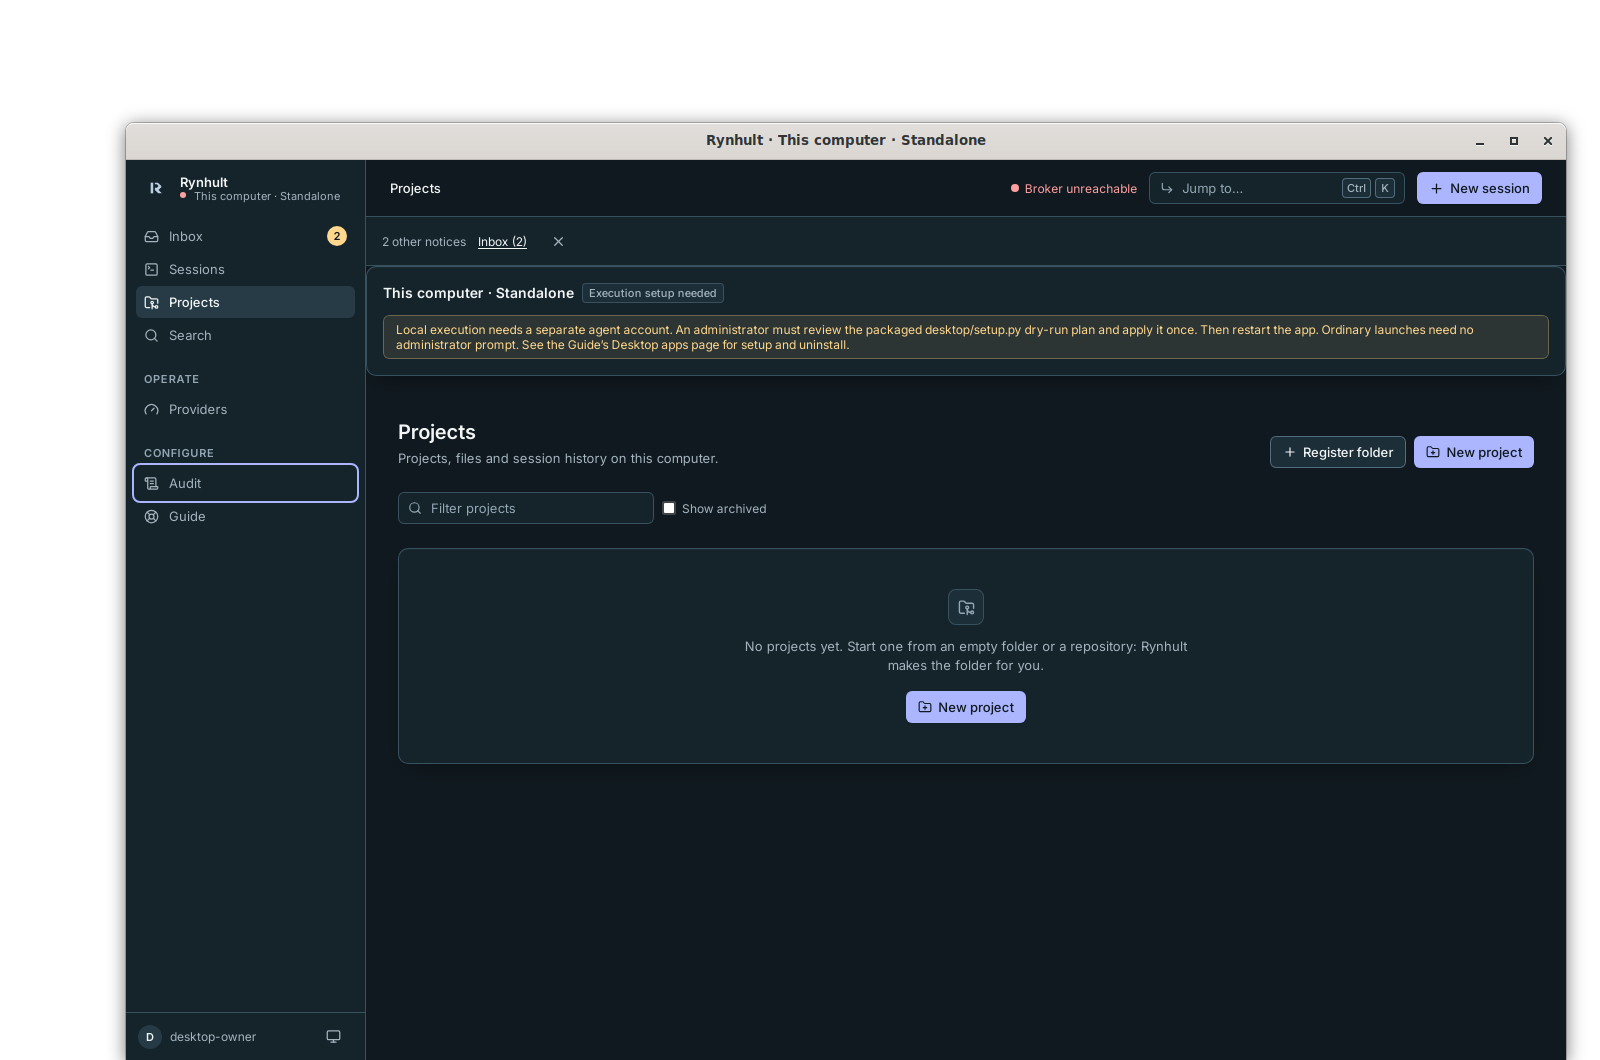Open Providers under Operate
The height and width of the screenshot is (1060, 1600).
245,409
